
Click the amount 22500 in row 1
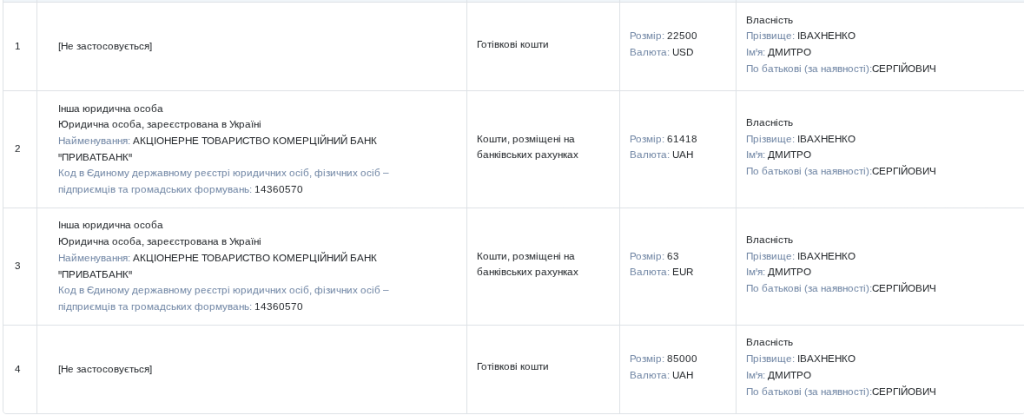tap(682, 36)
